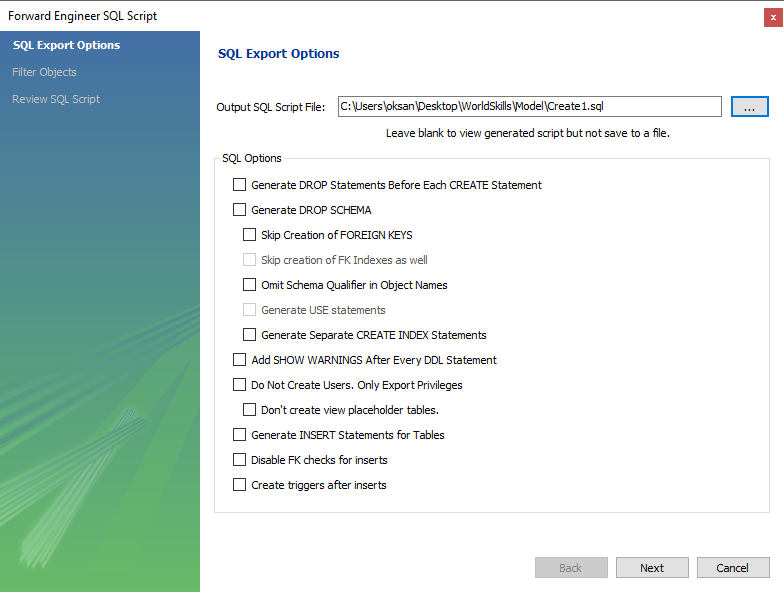Enable Generate DROP Statements Before Each CREATE

(240, 185)
